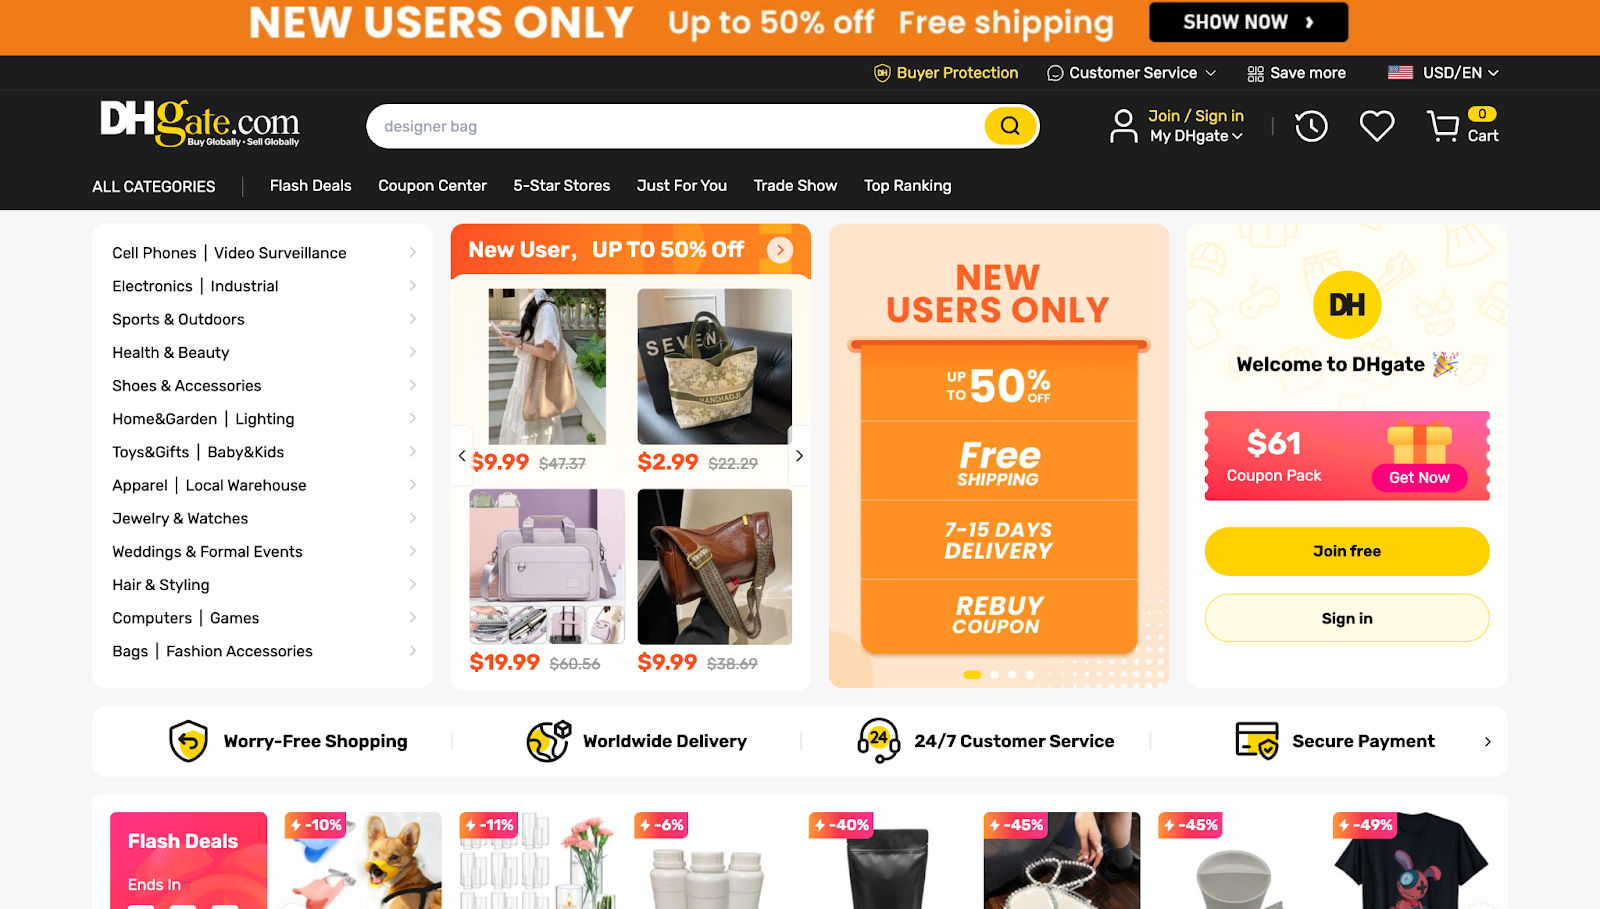Go to Top Ranking page
The image size is (1600, 909).
tap(908, 186)
